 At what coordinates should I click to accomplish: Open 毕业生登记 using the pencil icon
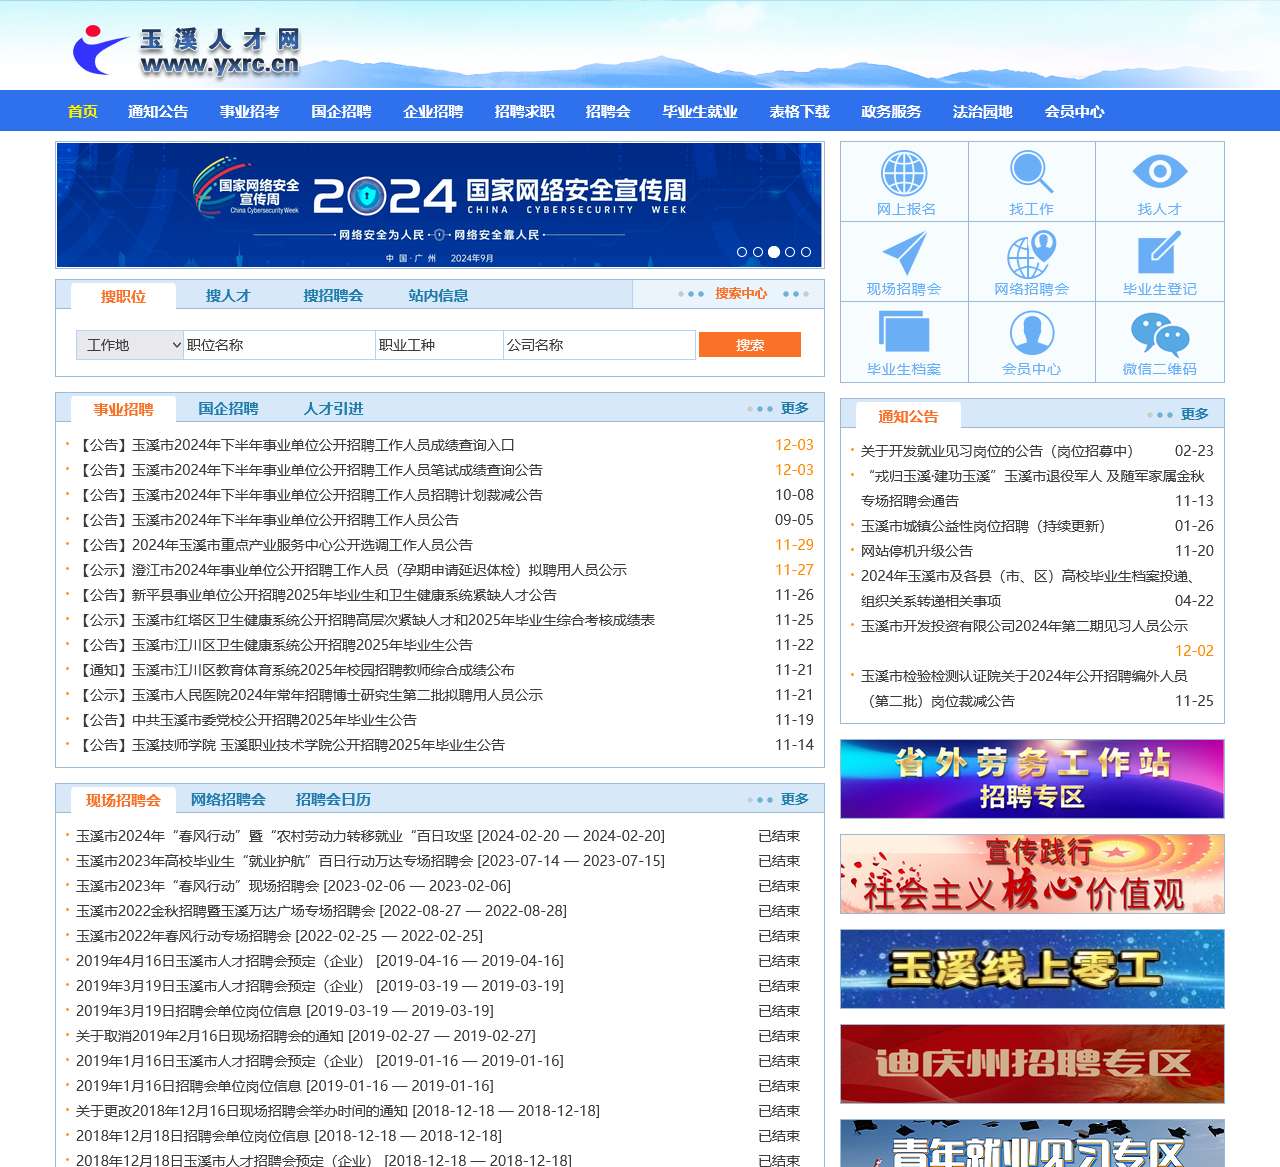(x=1160, y=261)
